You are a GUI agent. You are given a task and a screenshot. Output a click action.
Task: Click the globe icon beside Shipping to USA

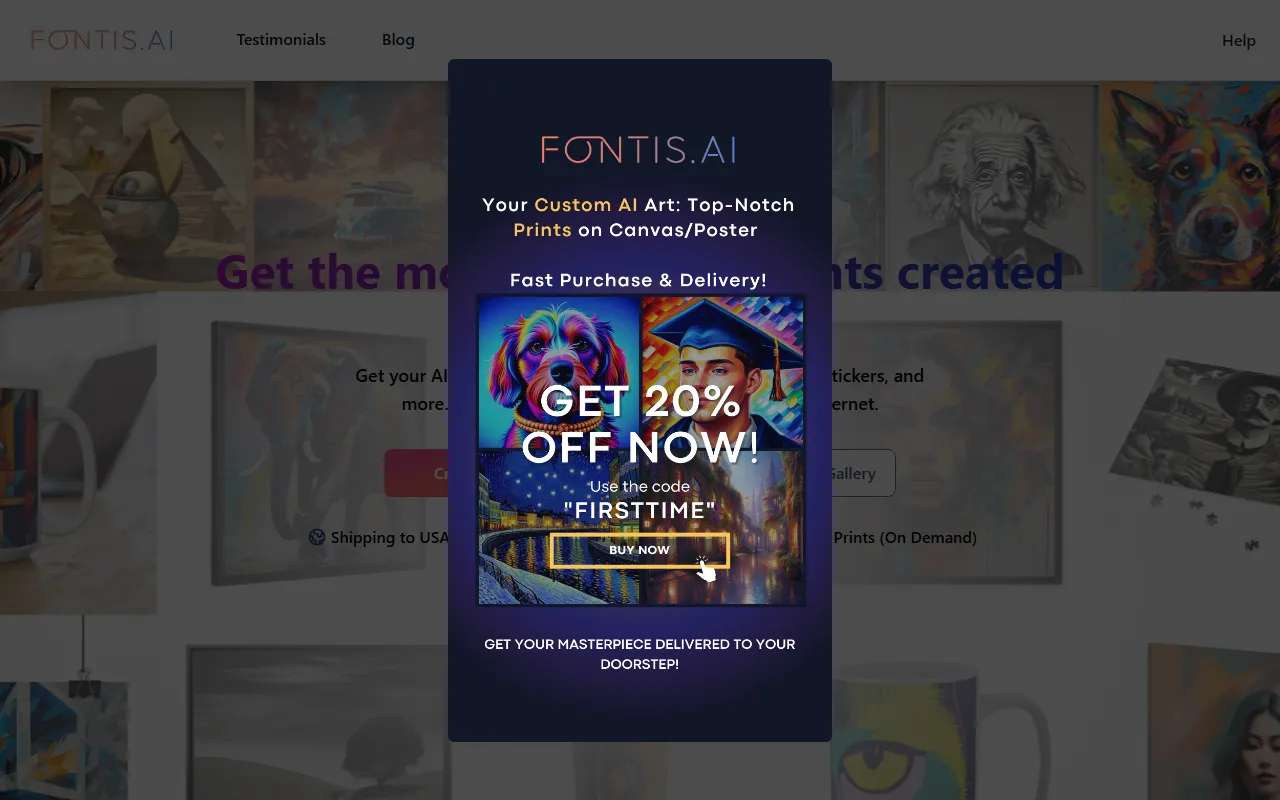[317, 537]
